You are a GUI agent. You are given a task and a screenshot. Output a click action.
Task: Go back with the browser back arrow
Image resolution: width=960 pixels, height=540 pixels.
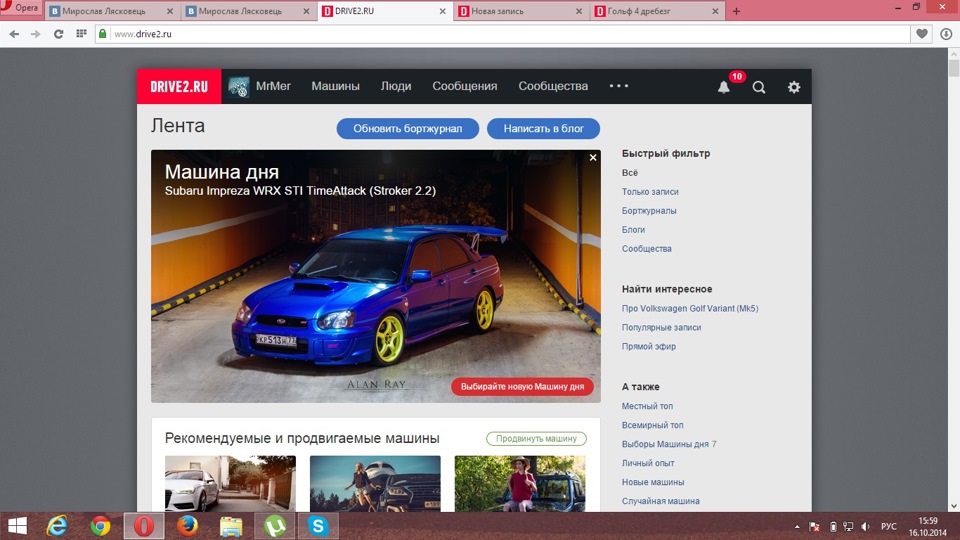point(14,34)
